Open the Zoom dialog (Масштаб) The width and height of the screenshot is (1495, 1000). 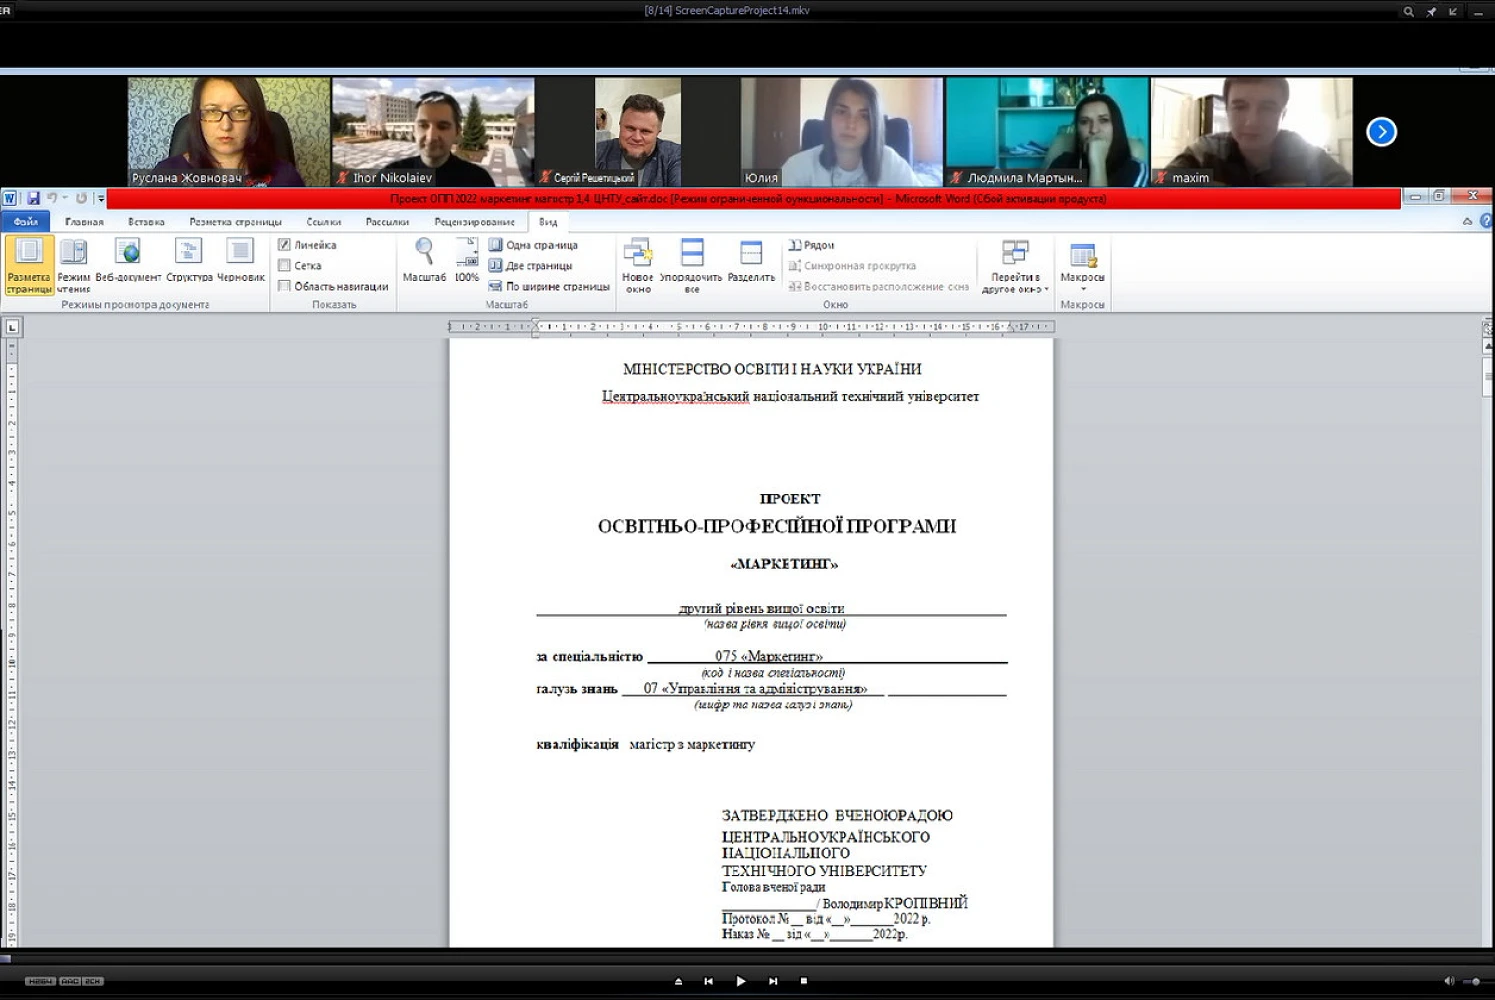click(424, 260)
